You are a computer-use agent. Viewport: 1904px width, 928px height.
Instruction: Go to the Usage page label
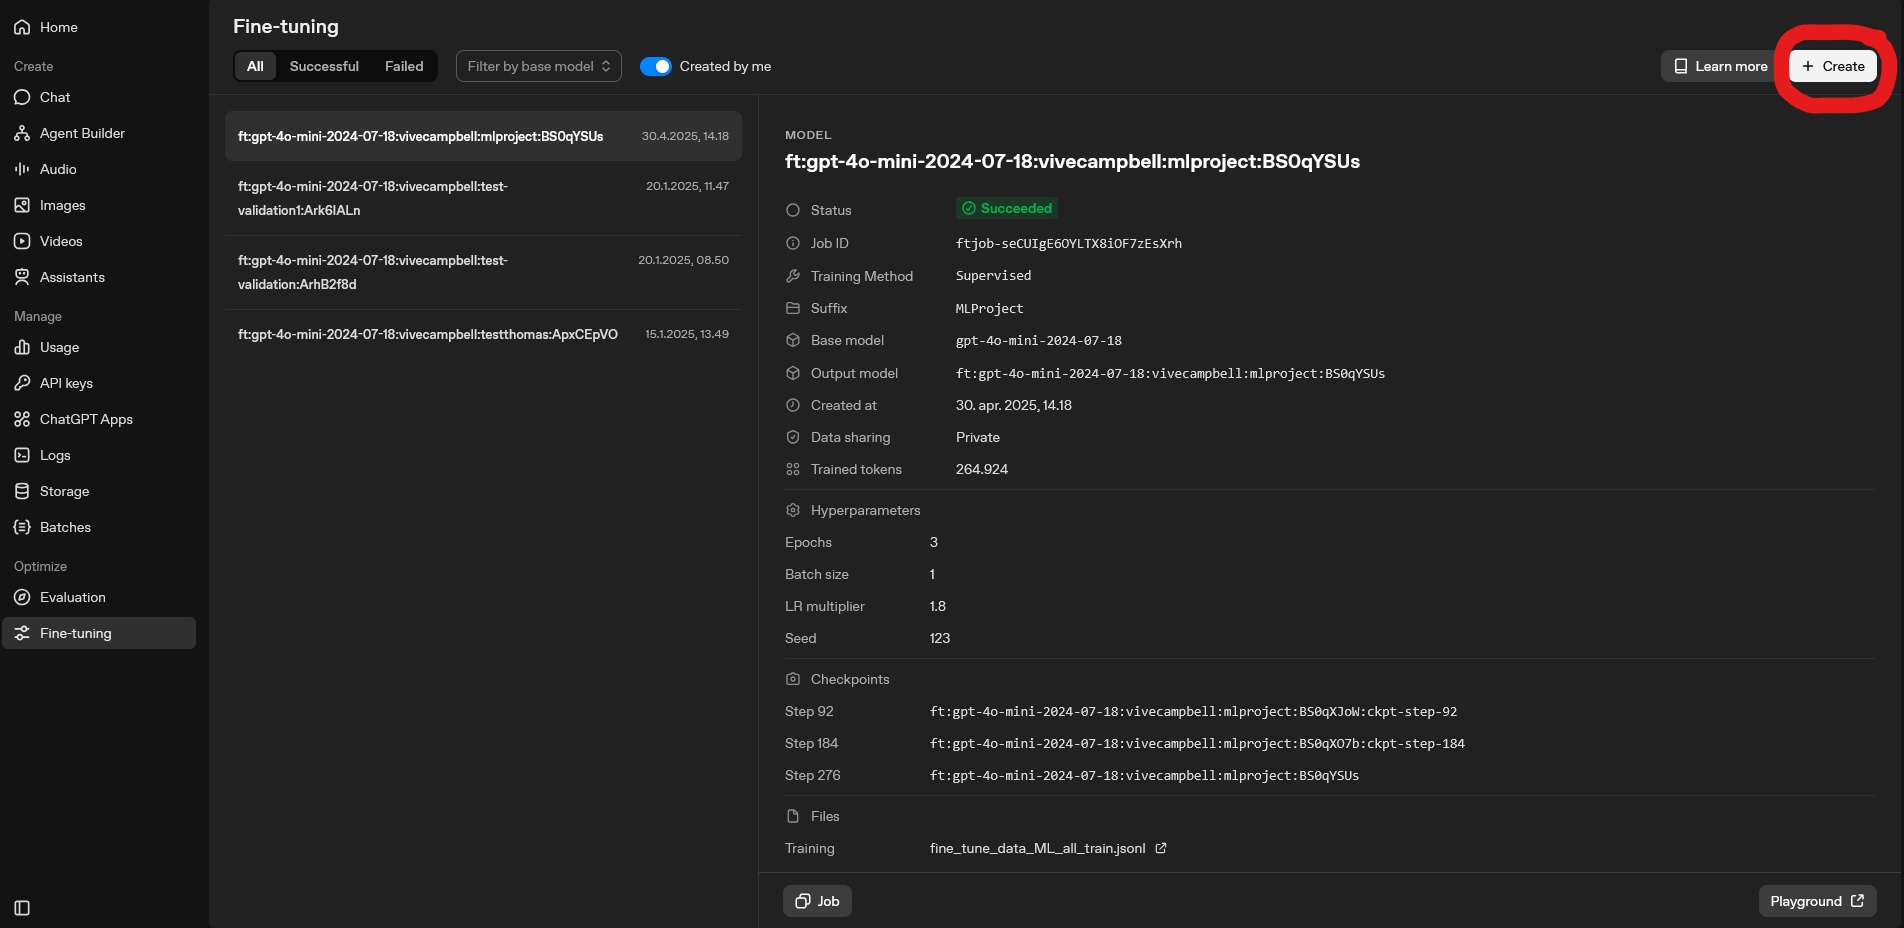59,347
